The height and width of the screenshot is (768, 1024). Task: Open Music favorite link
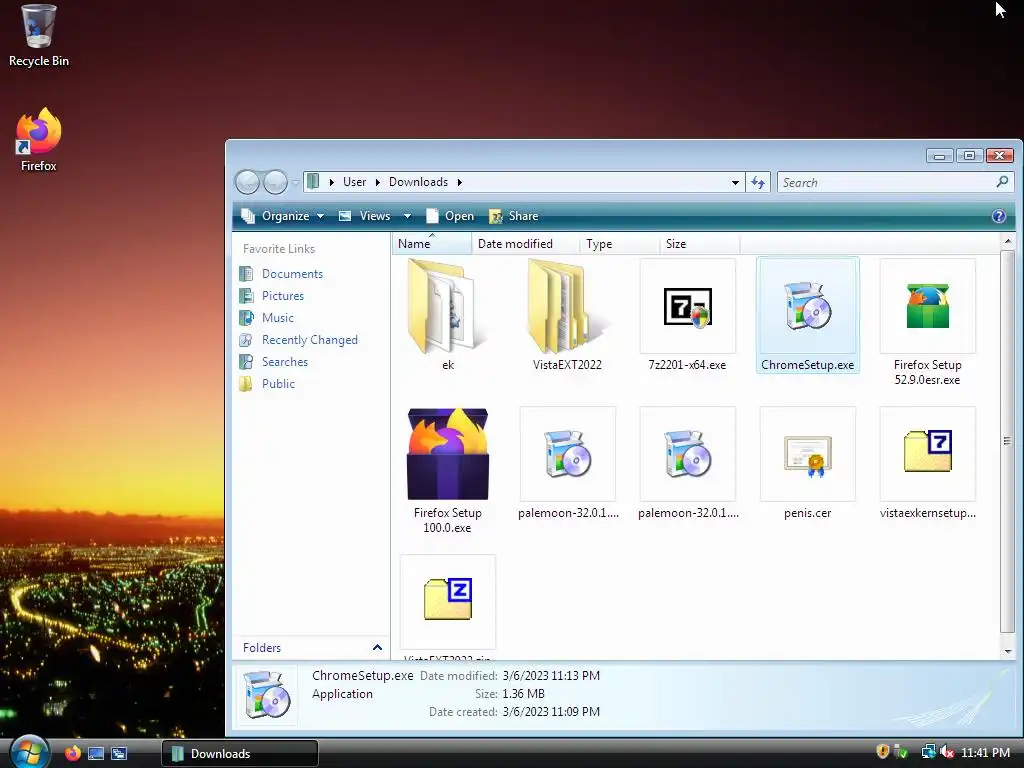[278, 318]
